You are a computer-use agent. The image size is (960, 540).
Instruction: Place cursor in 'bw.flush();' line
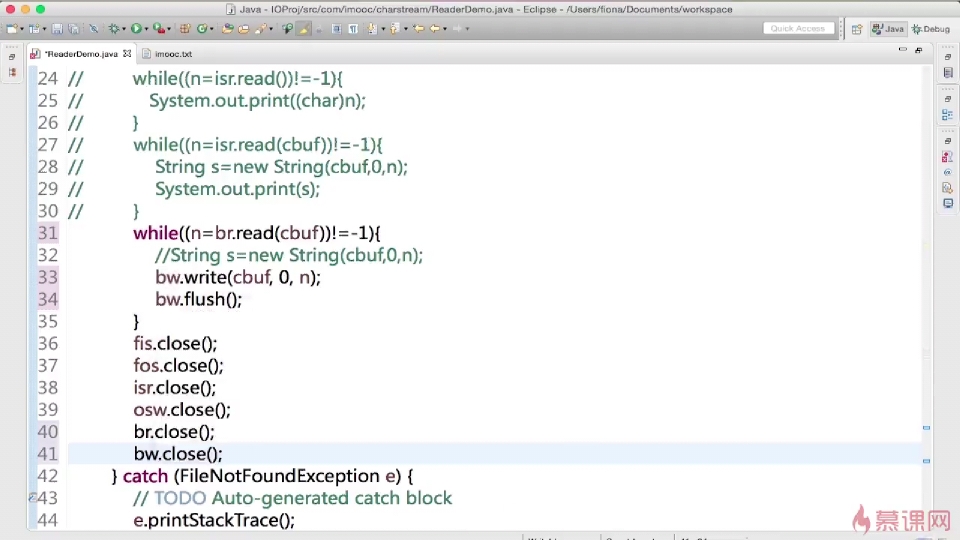[x=198, y=299]
